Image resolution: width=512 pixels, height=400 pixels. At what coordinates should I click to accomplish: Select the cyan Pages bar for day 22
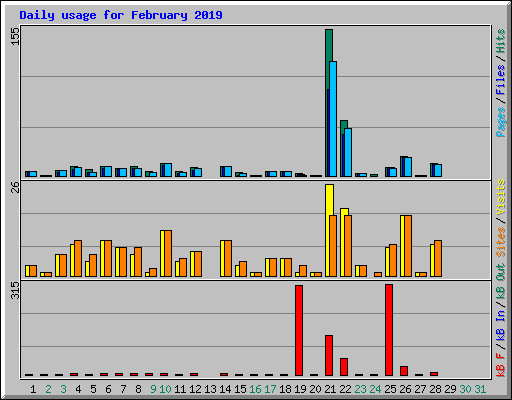(x=348, y=152)
